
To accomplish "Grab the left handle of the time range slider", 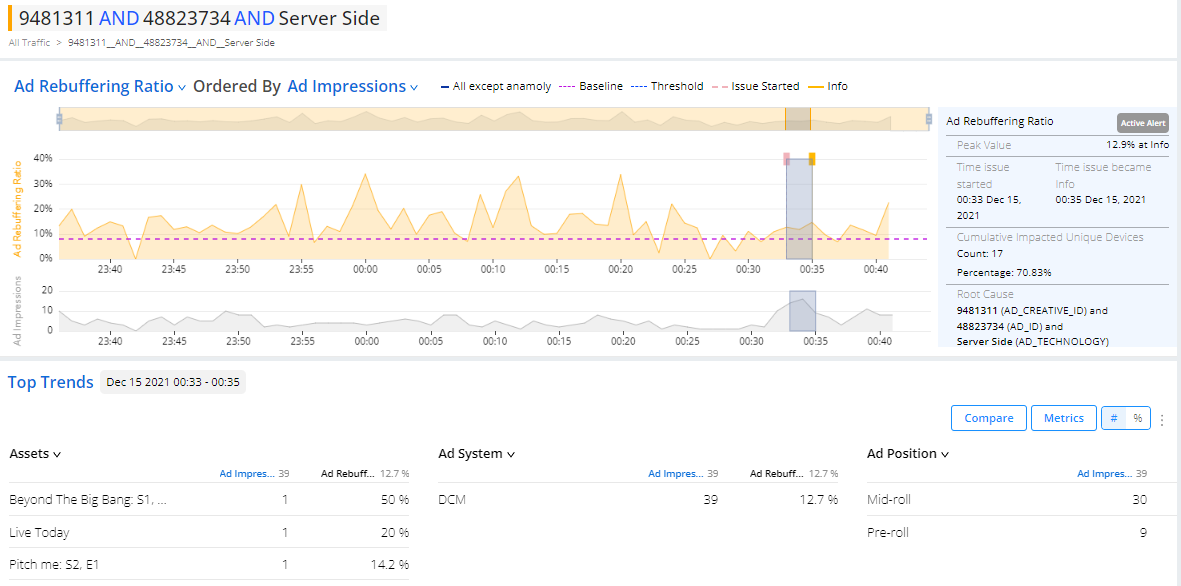I will click(59, 119).
